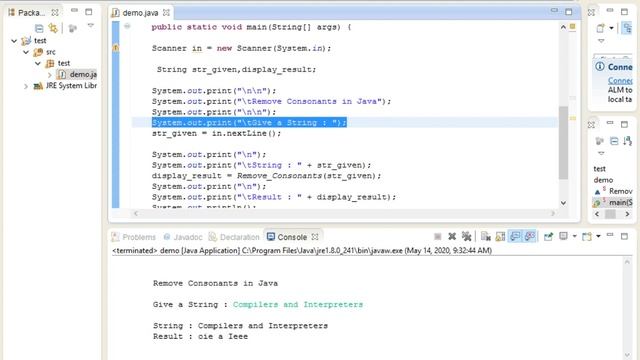
Task: Open the Problems tab
Action: (133, 237)
